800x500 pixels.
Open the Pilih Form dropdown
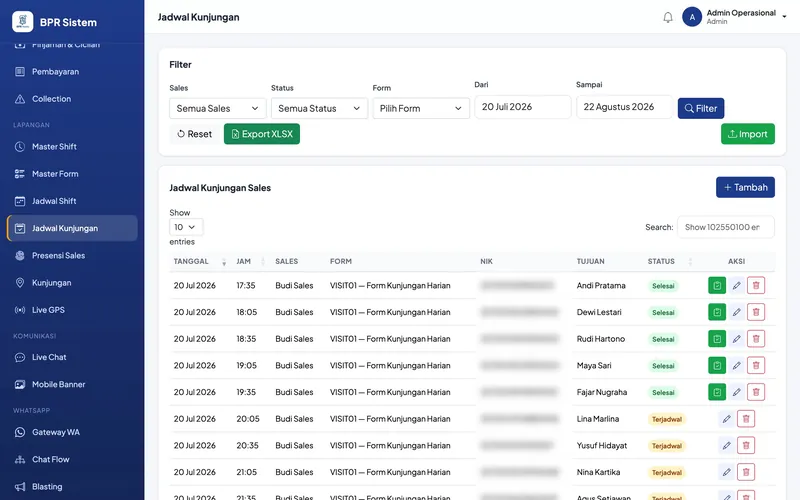(420, 108)
